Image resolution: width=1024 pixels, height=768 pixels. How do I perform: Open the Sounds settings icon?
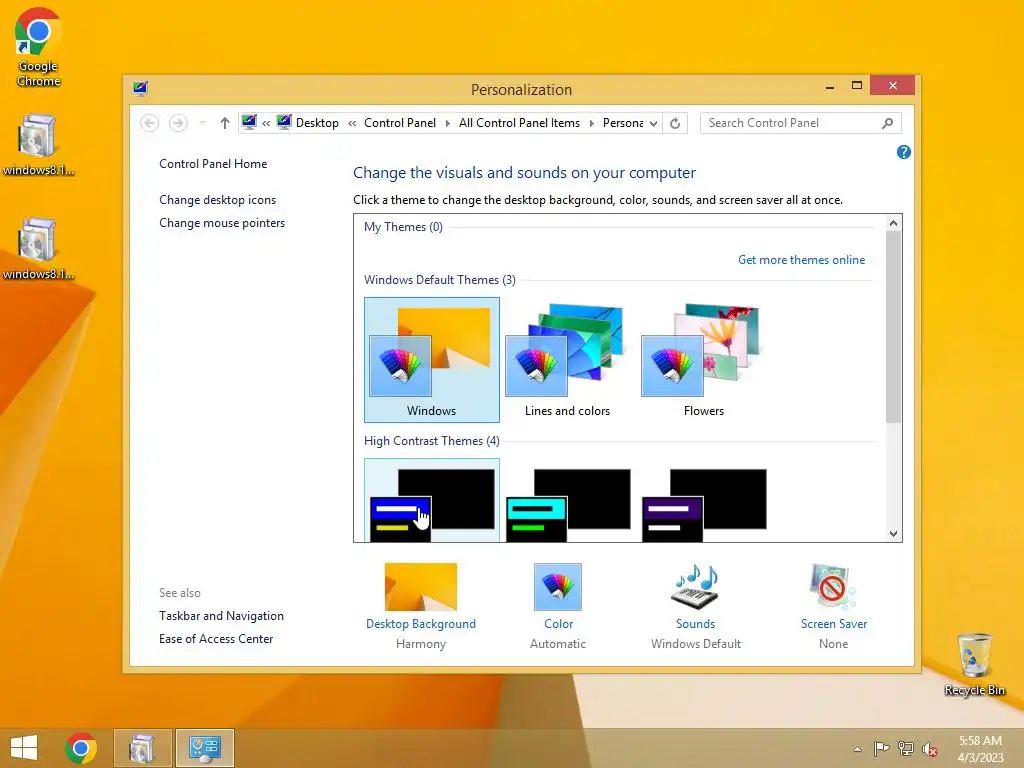pyautogui.click(x=696, y=586)
